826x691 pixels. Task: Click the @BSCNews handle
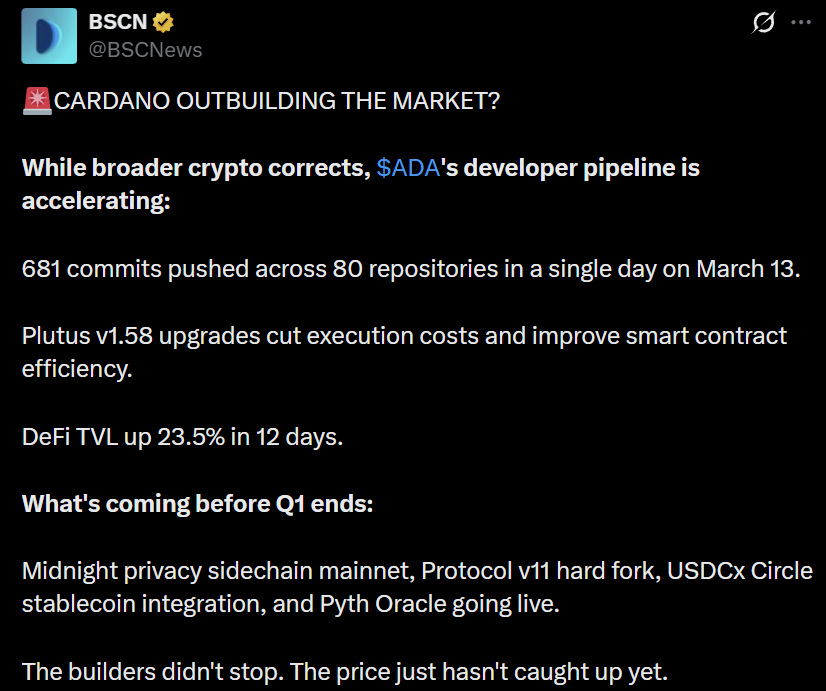(x=145, y=49)
